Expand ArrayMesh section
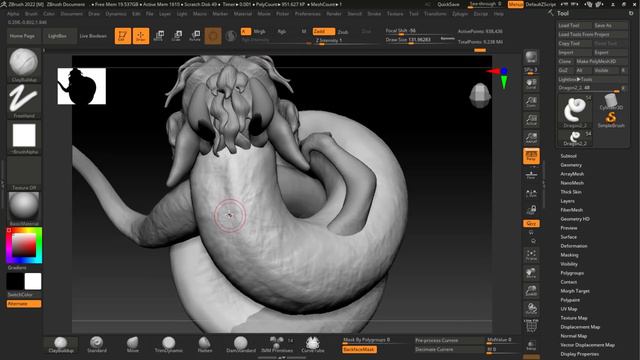This screenshot has height=360, width=640. point(572,174)
